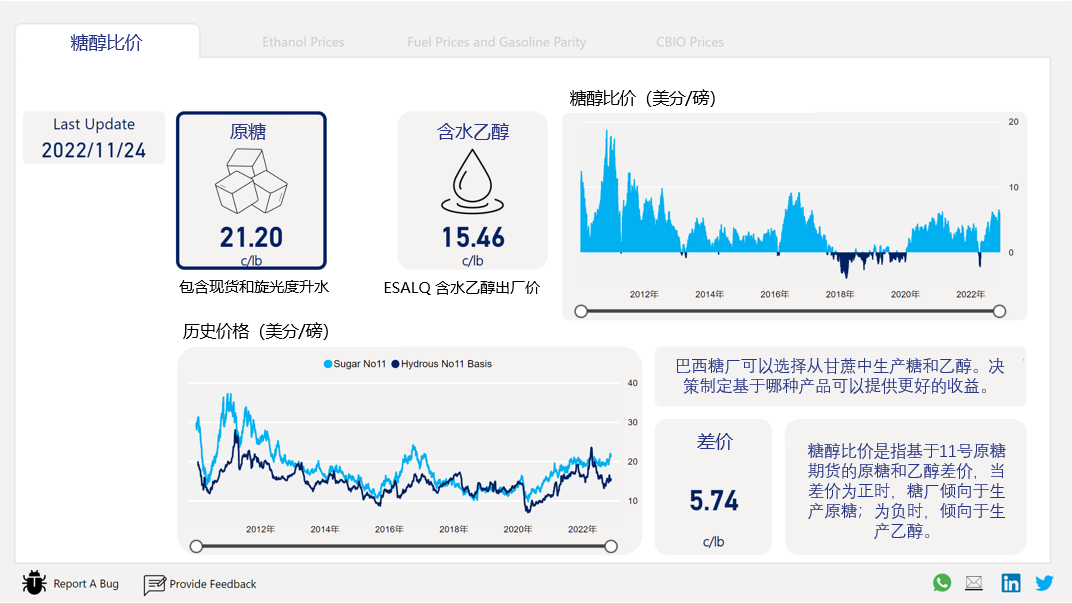Open the WhatsApp share icon

click(942, 582)
